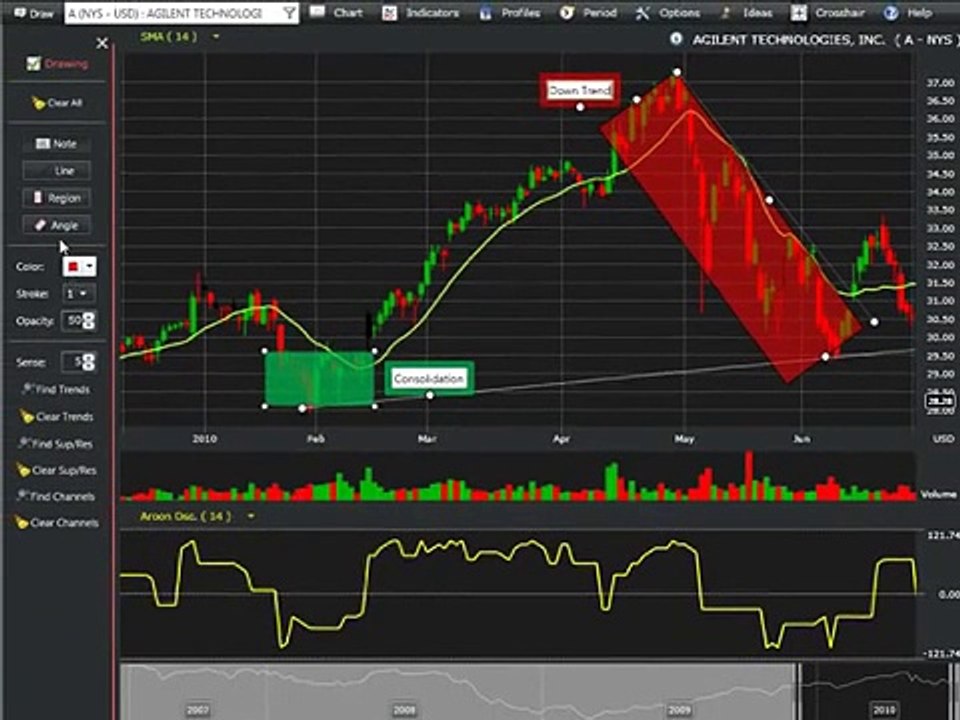Image resolution: width=960 pixels, height=720 pixels.
Task: Select the Note drawing tool
Action: 56,144
